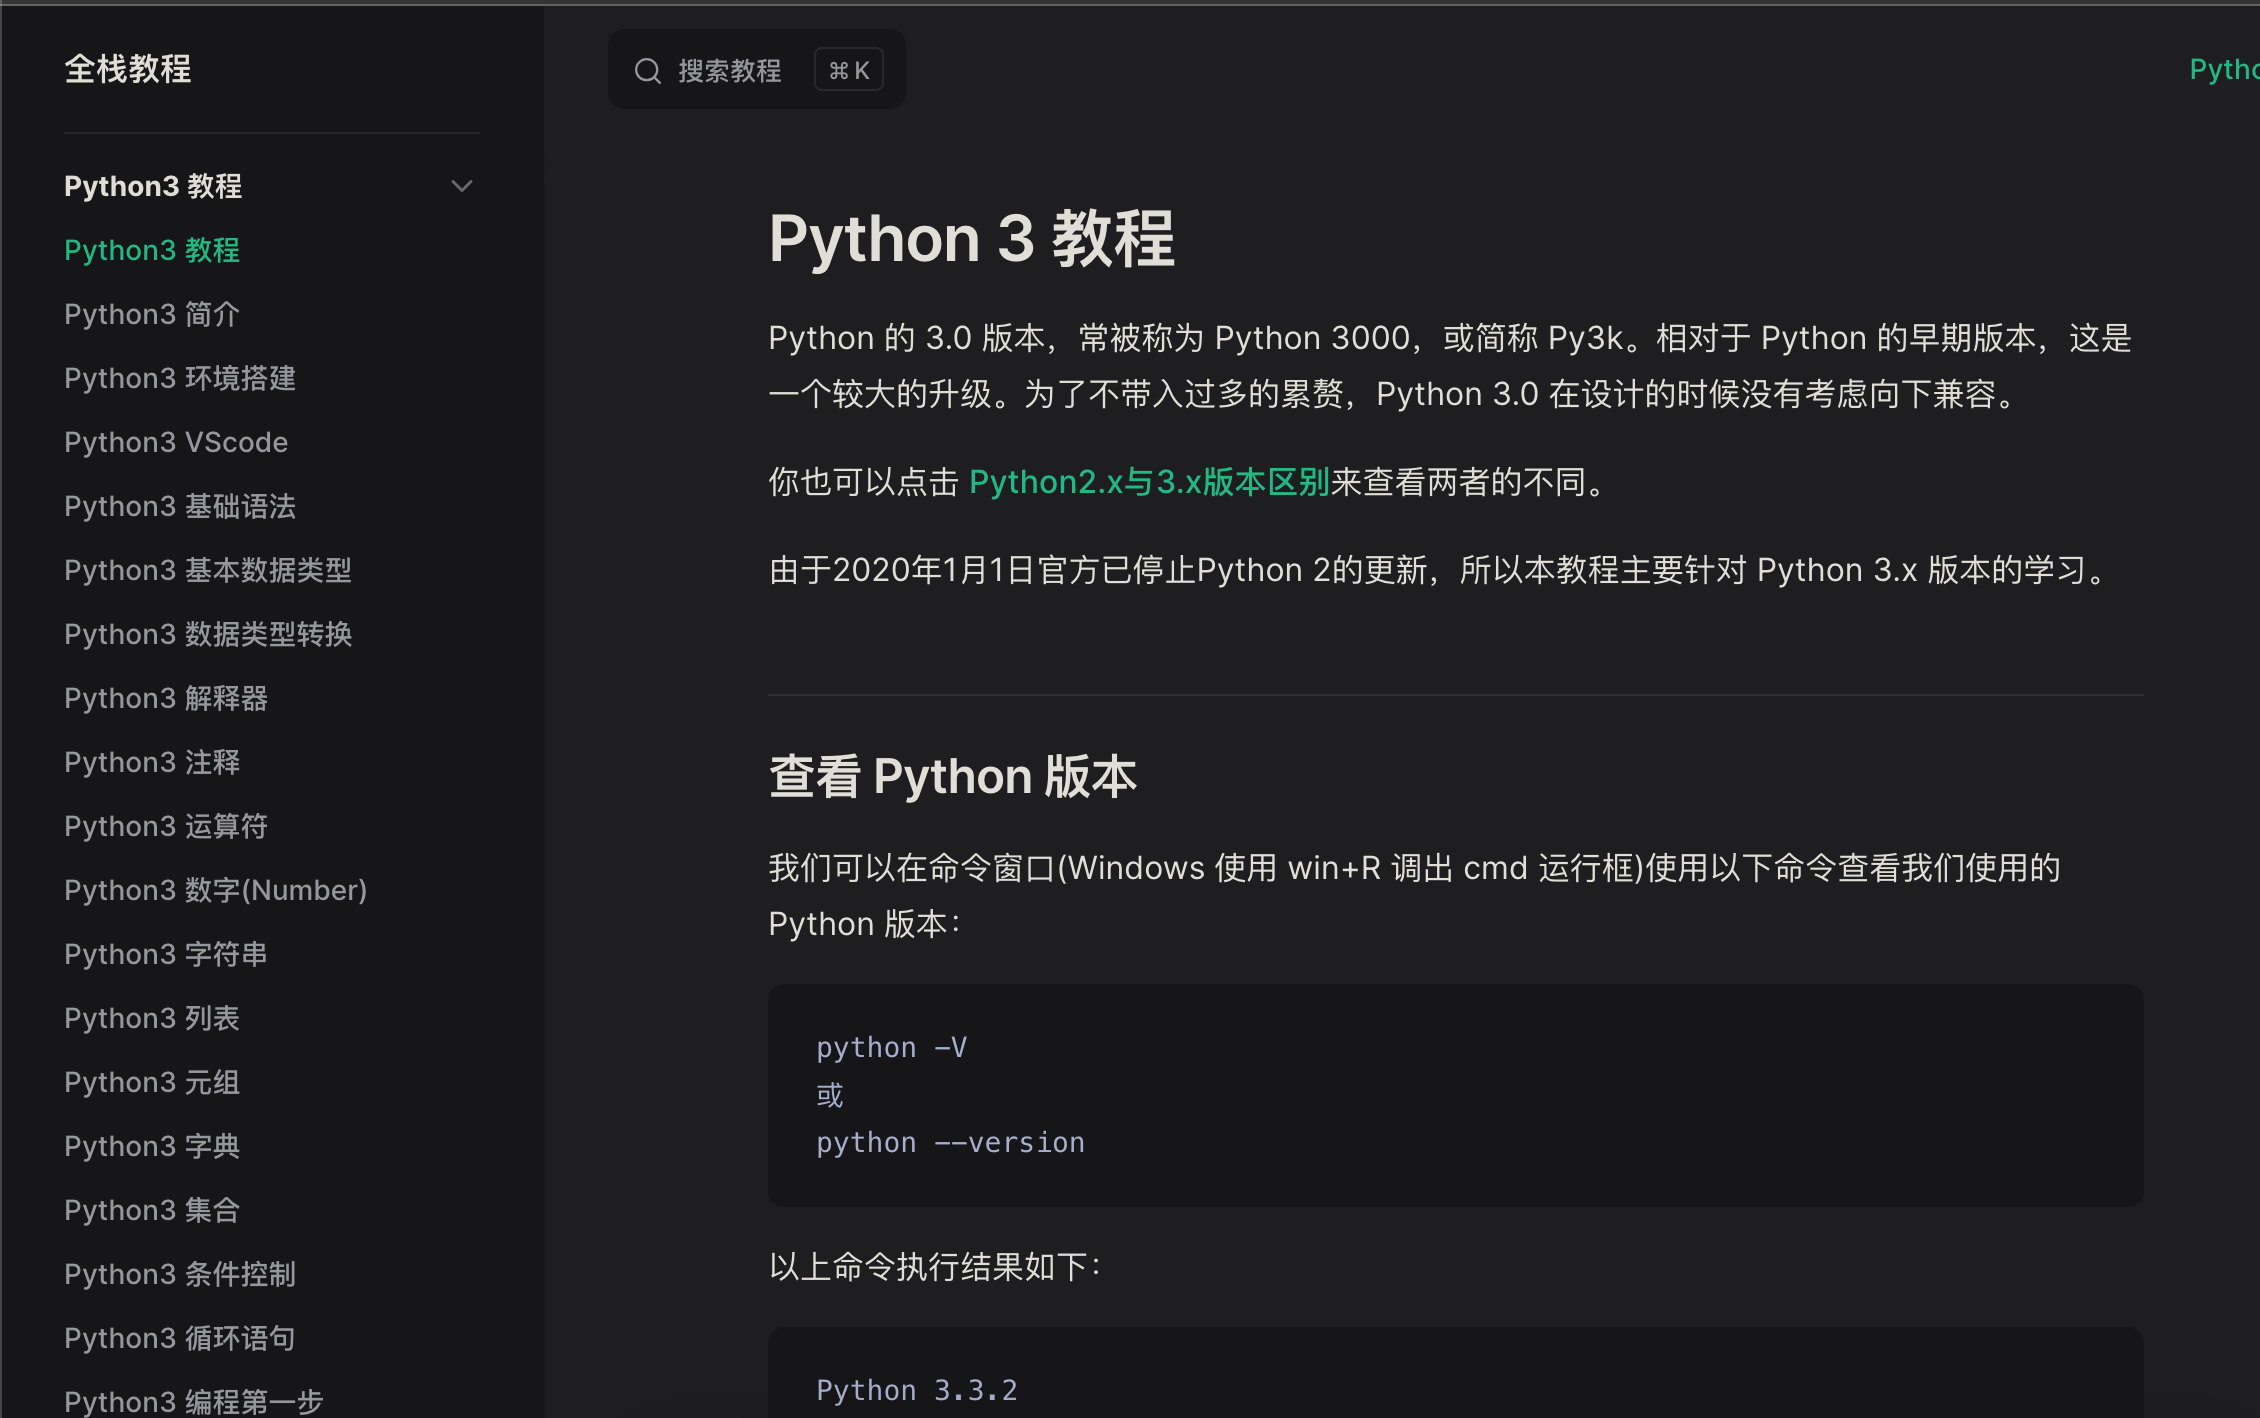
Task: Open Python3 循环语句 sidebar entry
Action: pyautogui.click(x=180, y=1338)
